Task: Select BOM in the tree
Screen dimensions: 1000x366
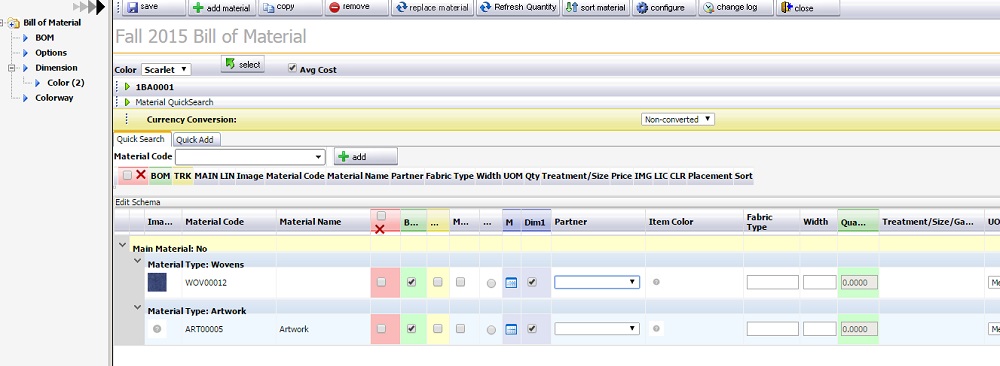Action: [x=45, y=38]
